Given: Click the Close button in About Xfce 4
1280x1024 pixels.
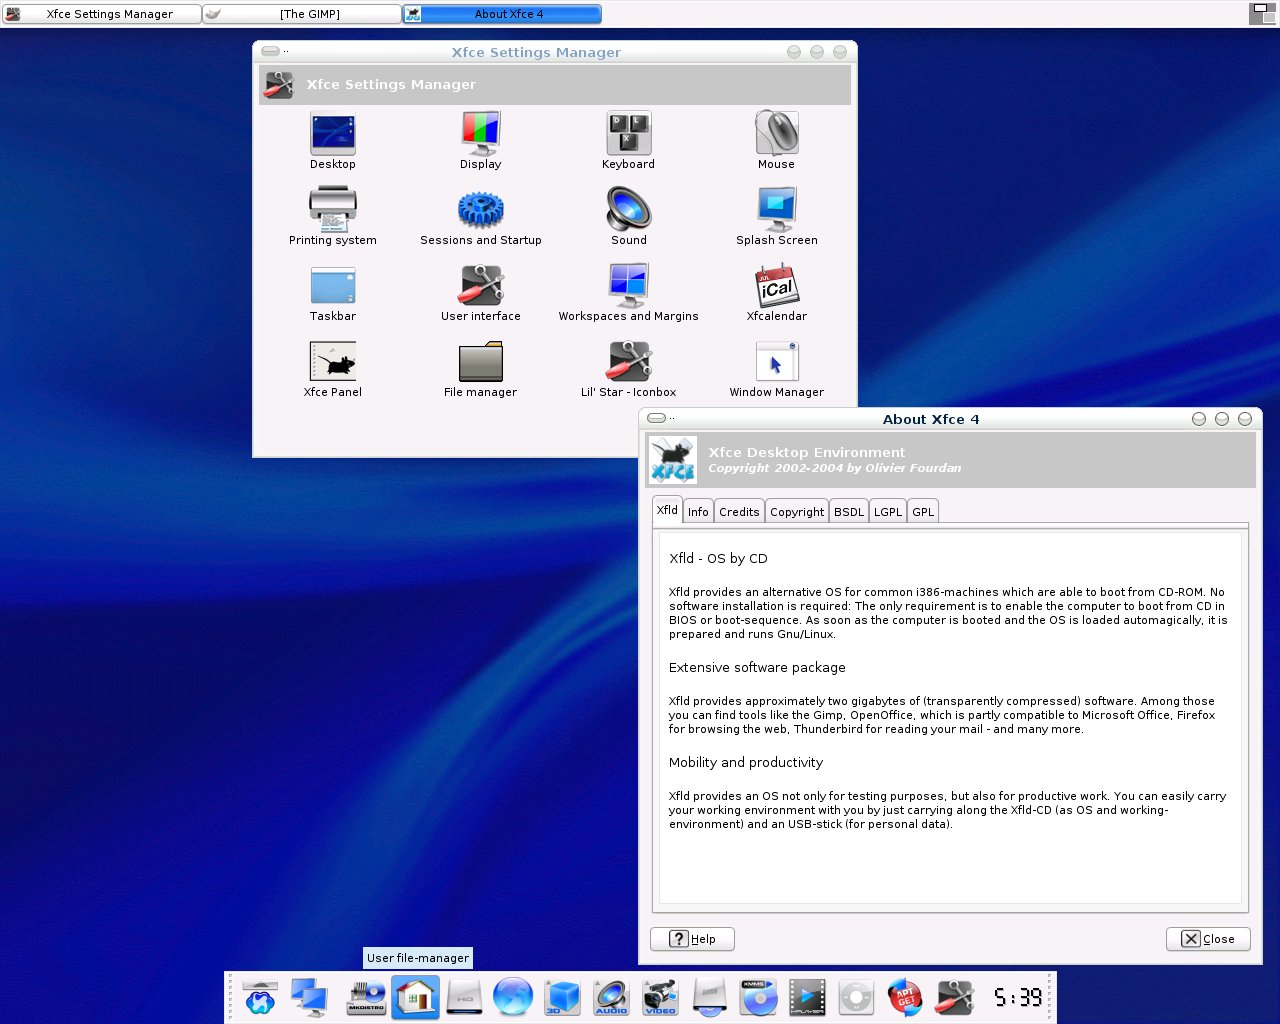Looking at the screenshot, I should pyautogui.click(x=1208, y=939).
